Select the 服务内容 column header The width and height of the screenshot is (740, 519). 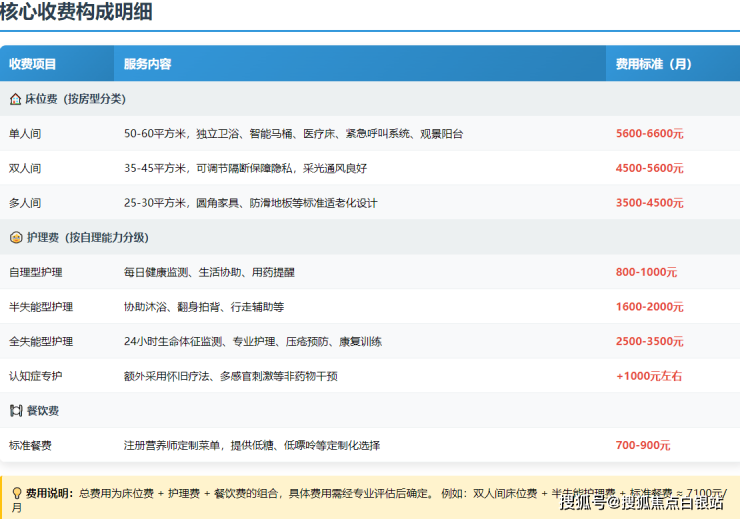tap(148, 64)
